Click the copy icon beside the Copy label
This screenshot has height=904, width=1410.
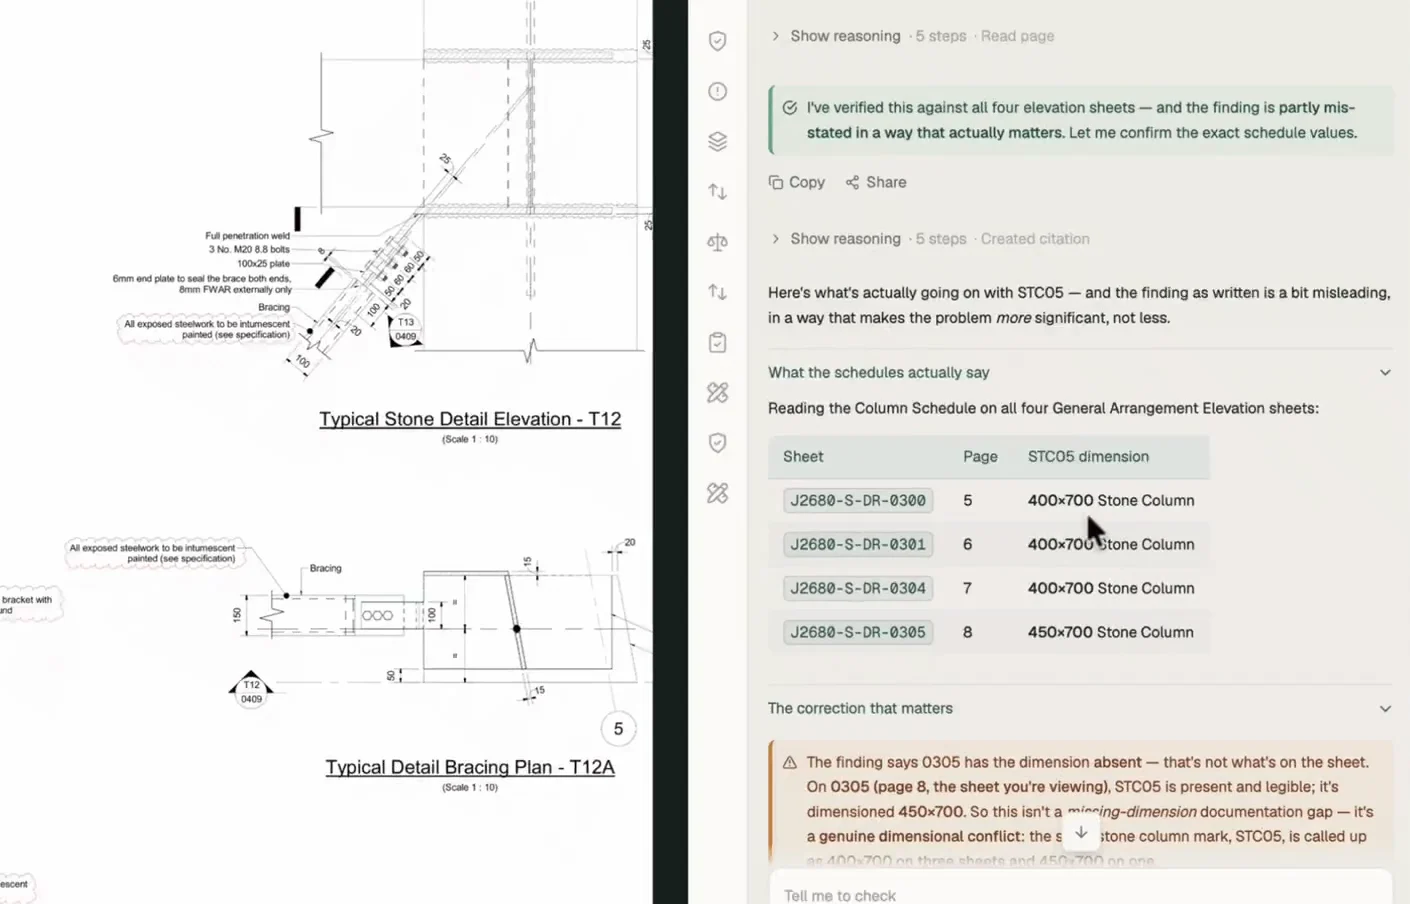pos(776,182)
